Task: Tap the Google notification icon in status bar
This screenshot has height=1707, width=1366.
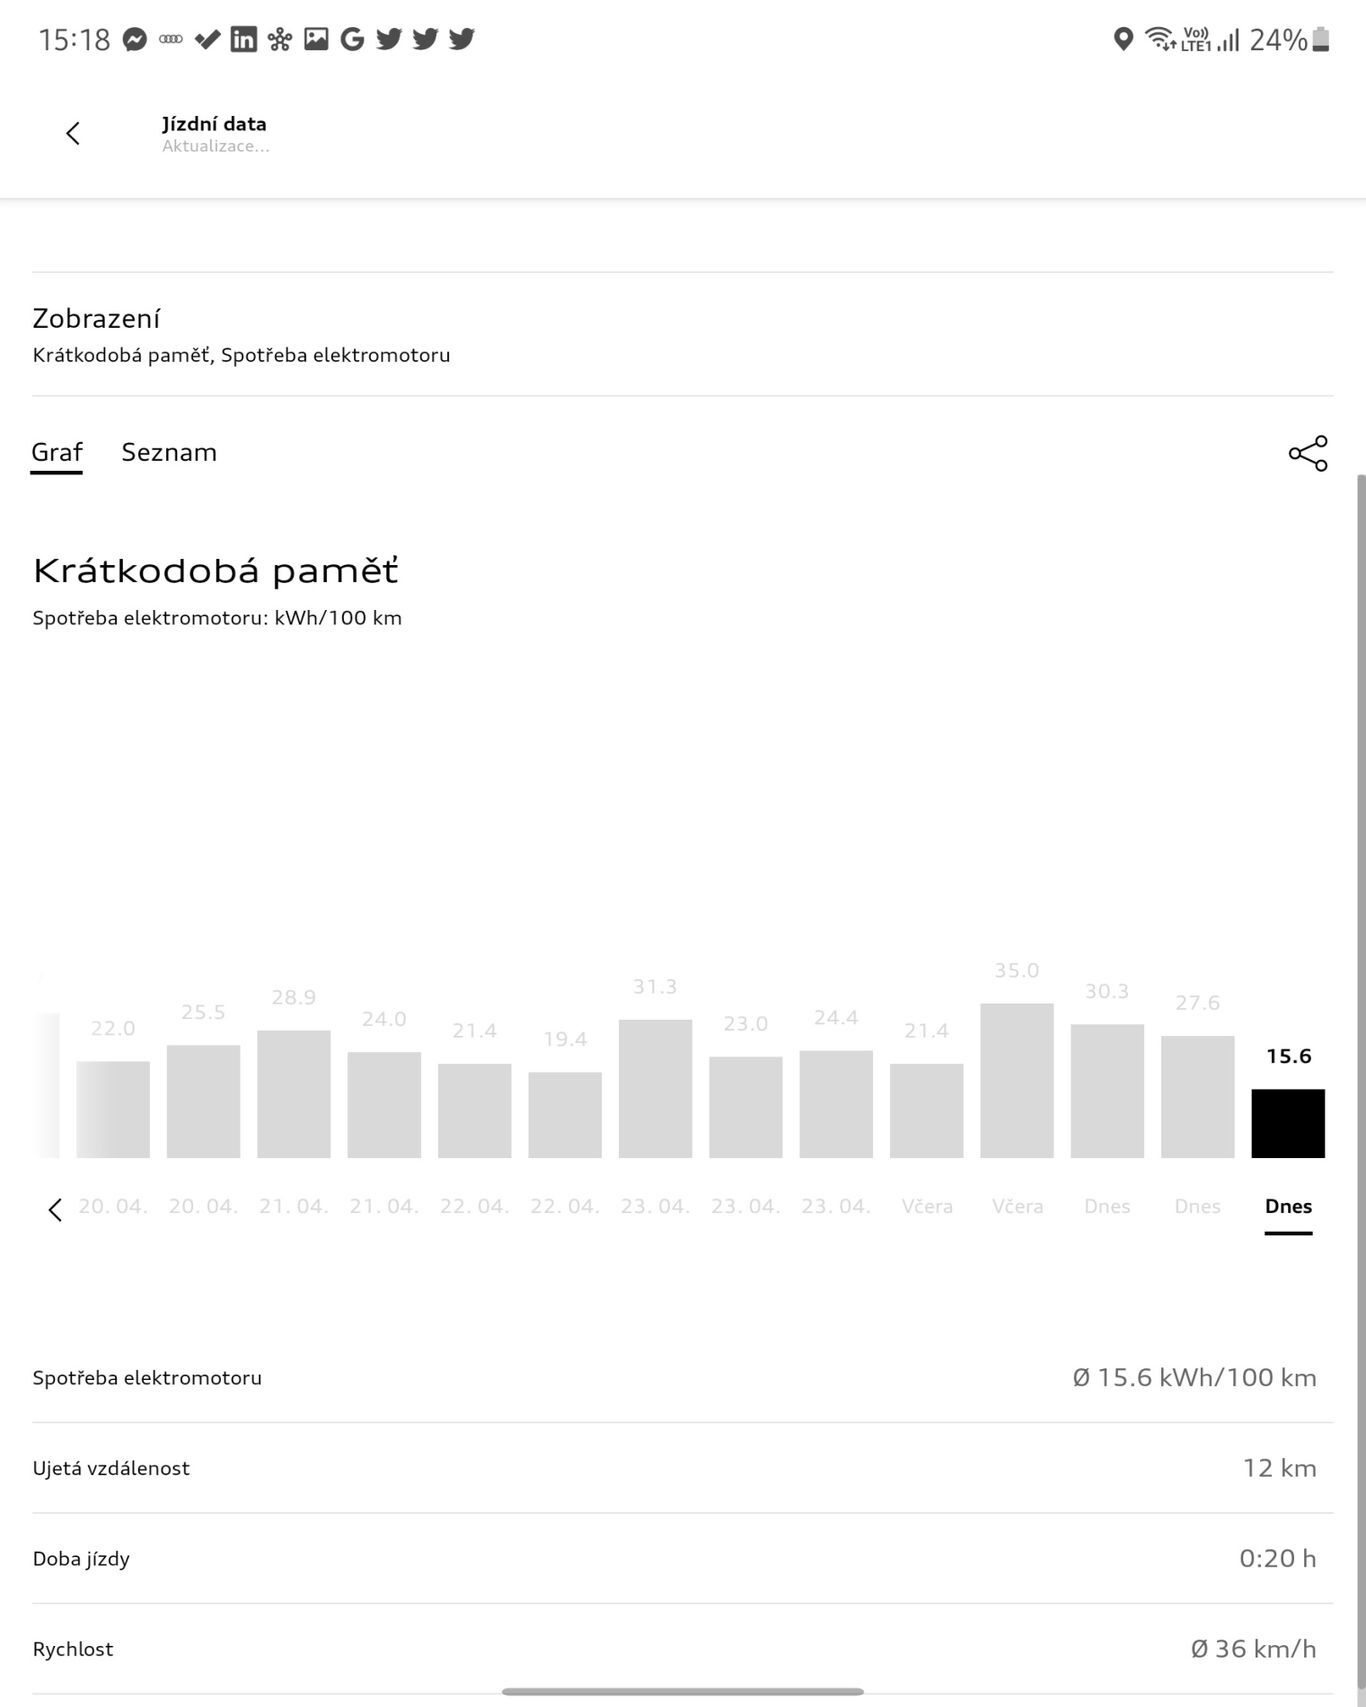Action: 352,40
